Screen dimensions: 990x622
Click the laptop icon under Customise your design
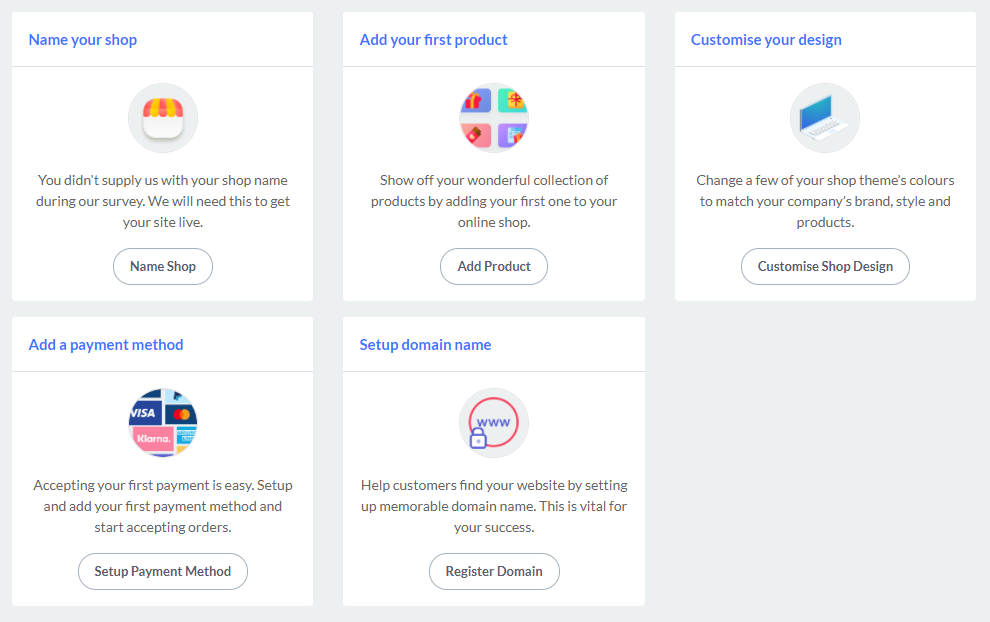pyautogui.click(x=825, y=117)
